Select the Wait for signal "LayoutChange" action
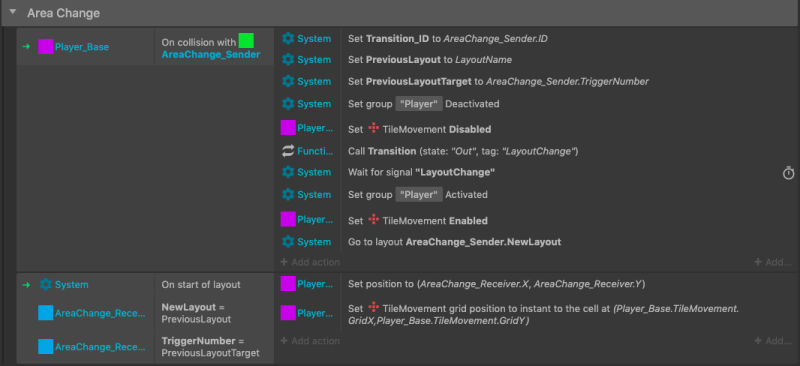 coord(421,173)
